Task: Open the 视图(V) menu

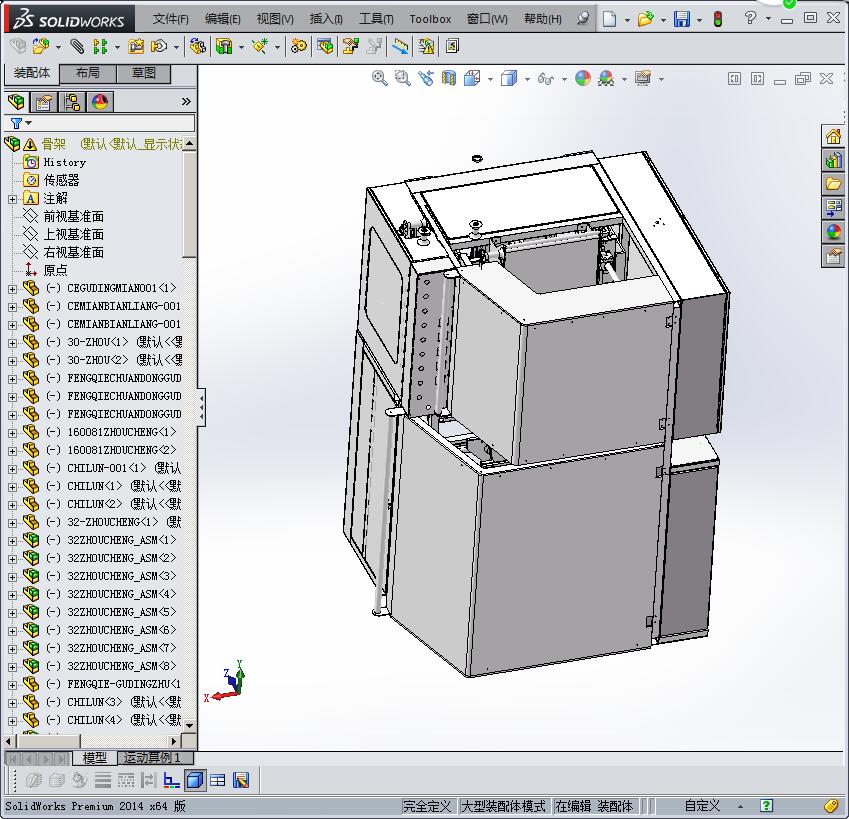Action: (x=275, y=19)
